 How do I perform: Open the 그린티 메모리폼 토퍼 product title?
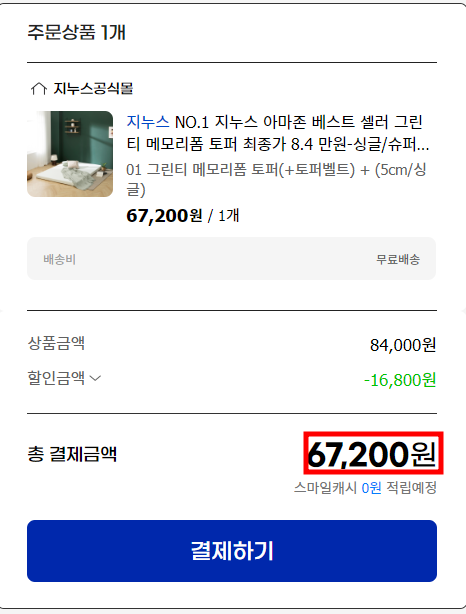pos(278,134)
